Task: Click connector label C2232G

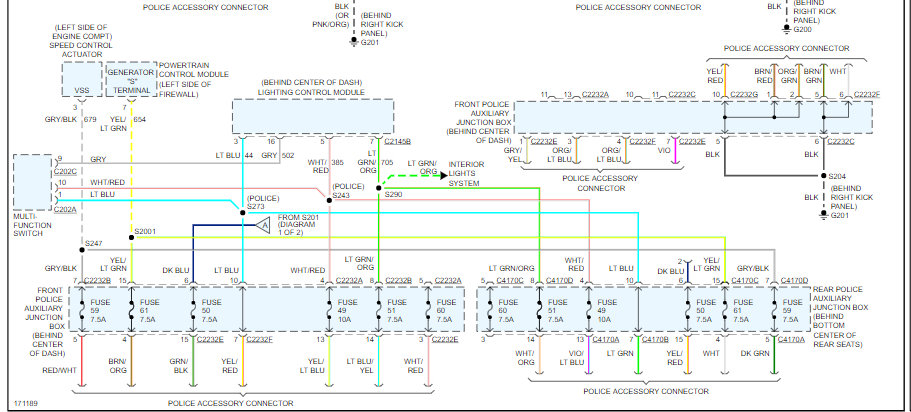Action: (744, 94)
